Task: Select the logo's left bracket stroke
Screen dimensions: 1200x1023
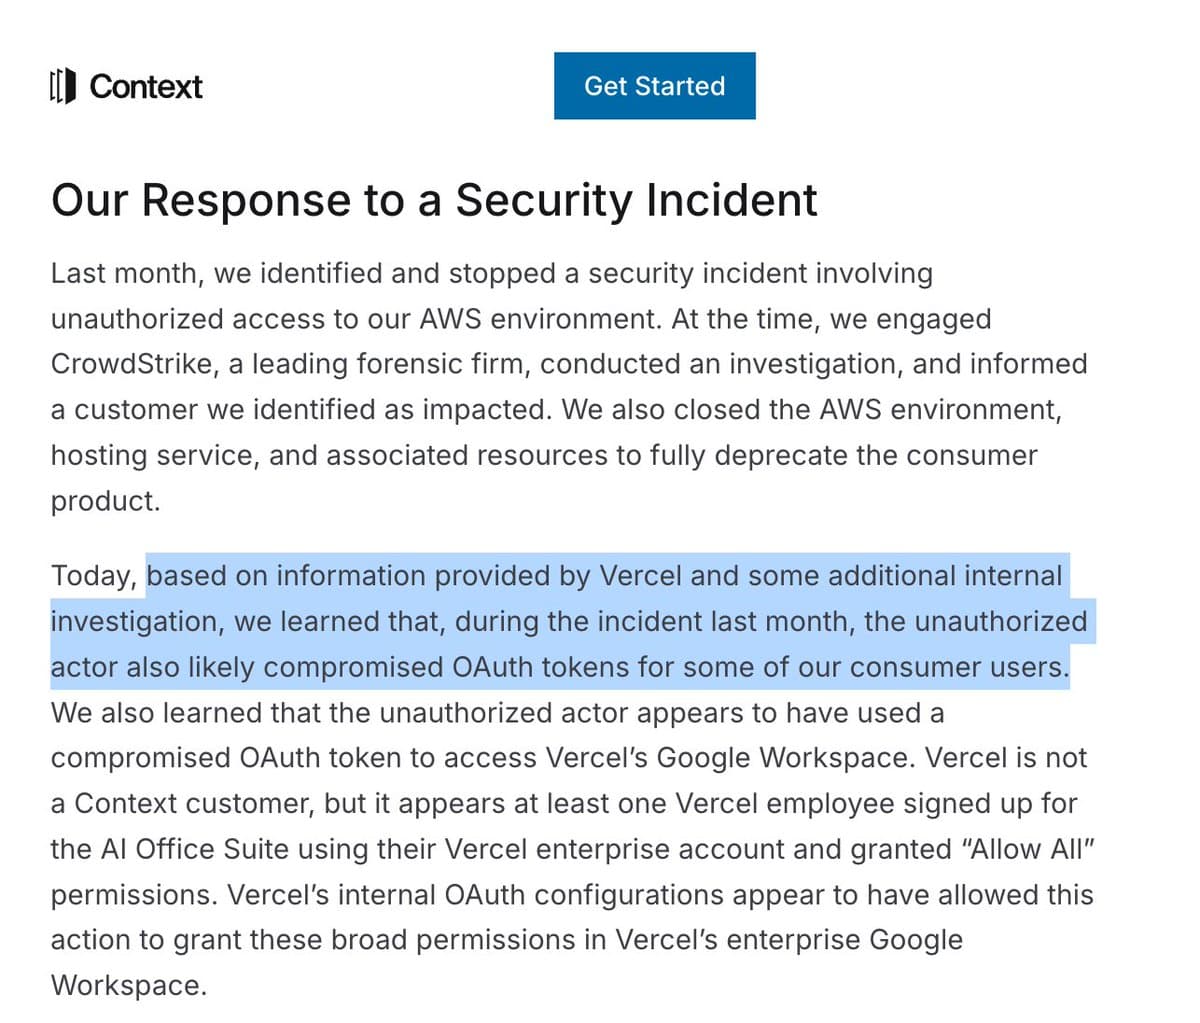Action: pyautogui.click(x=54, y=87)
